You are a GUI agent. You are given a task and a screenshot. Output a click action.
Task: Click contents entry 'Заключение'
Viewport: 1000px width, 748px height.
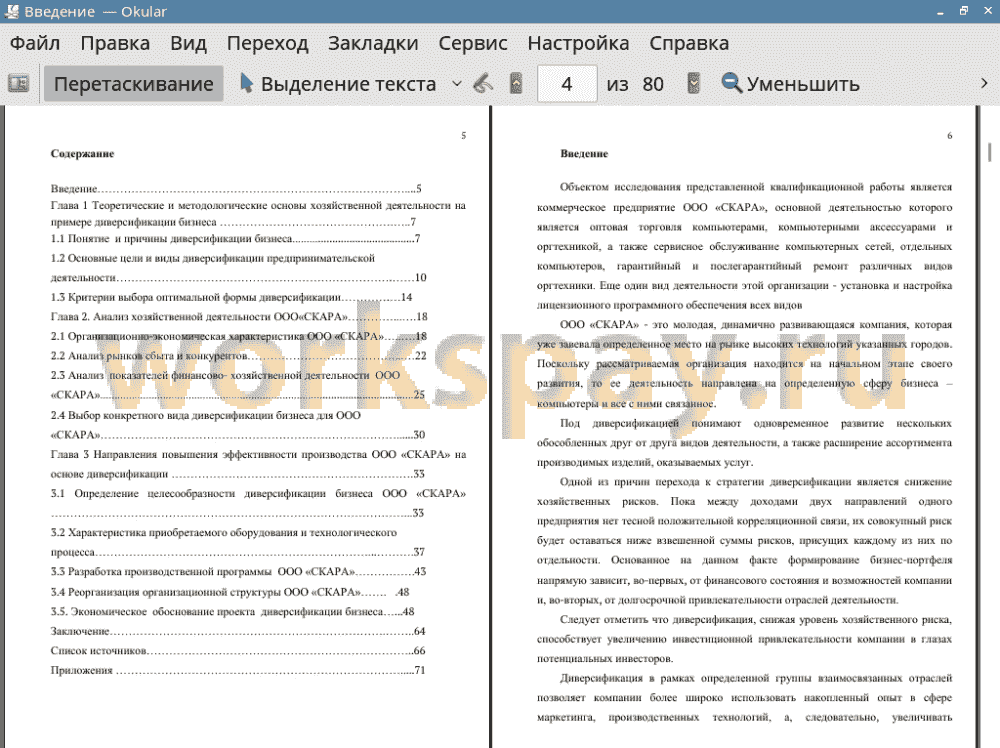pyautogui.click(x=238, y=631)
